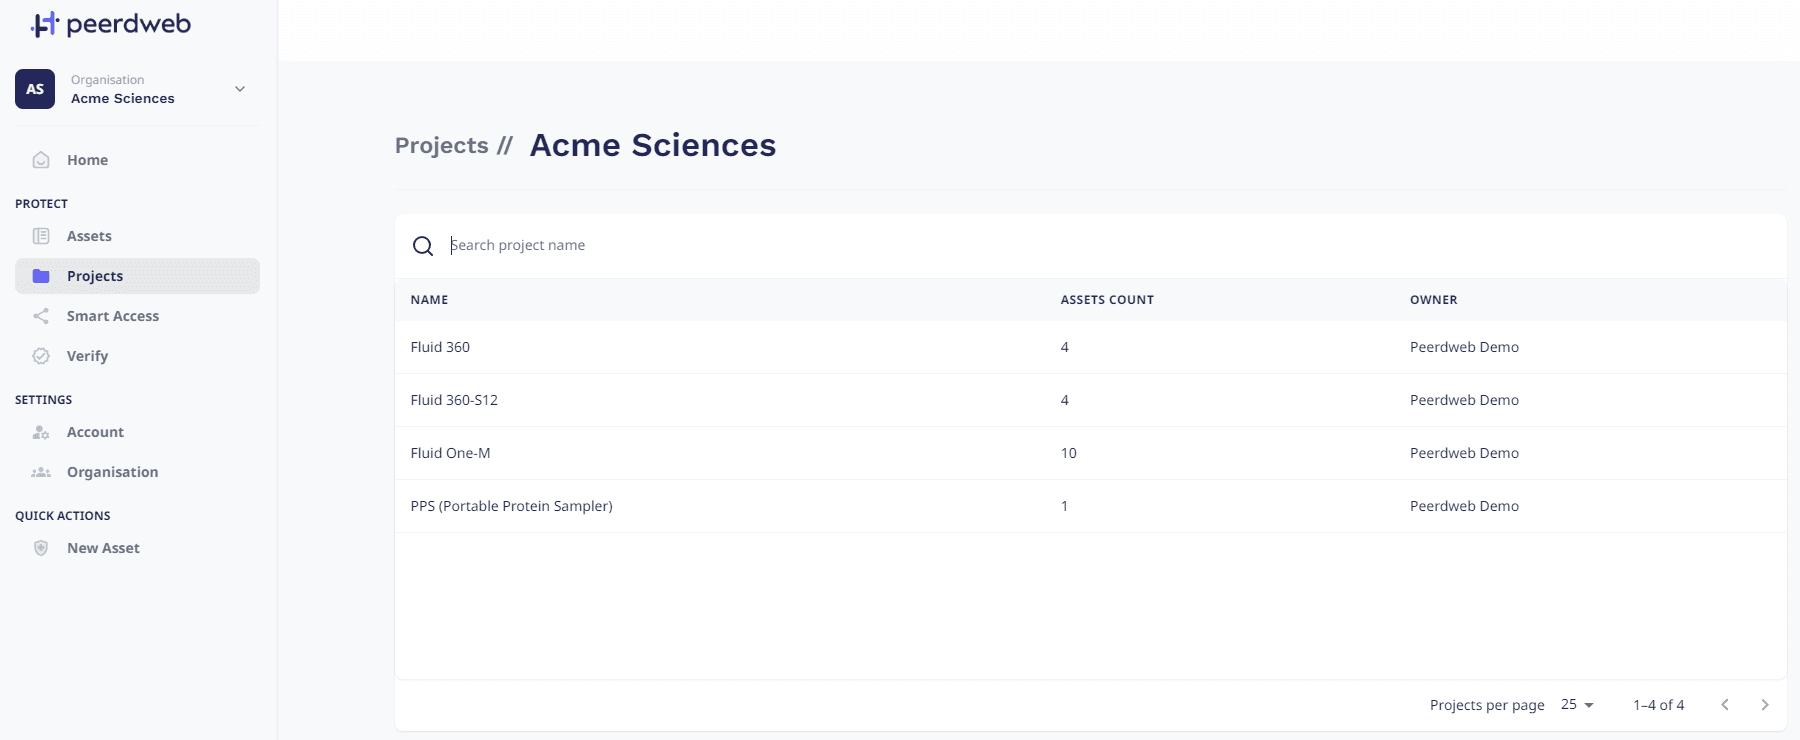Open Account settings label
Viewport: 1800px width, 740px height.
pyautogui.click(x=95, y=432)
